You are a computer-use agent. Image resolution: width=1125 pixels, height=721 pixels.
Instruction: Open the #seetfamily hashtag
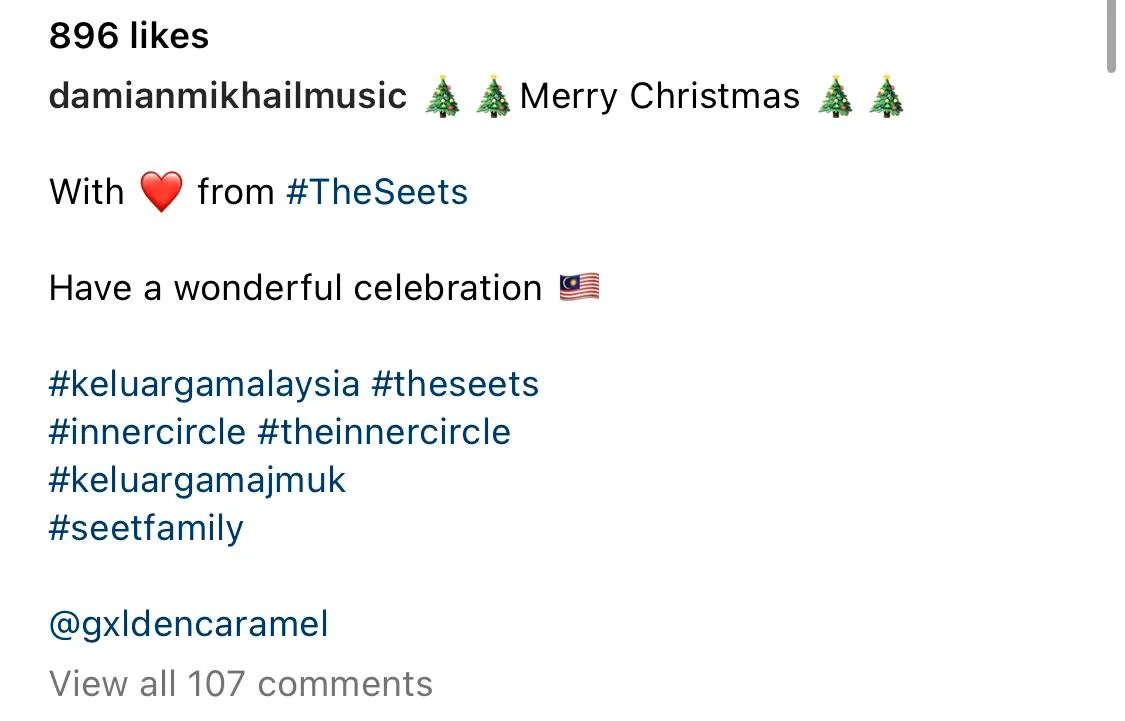[146, 528]
